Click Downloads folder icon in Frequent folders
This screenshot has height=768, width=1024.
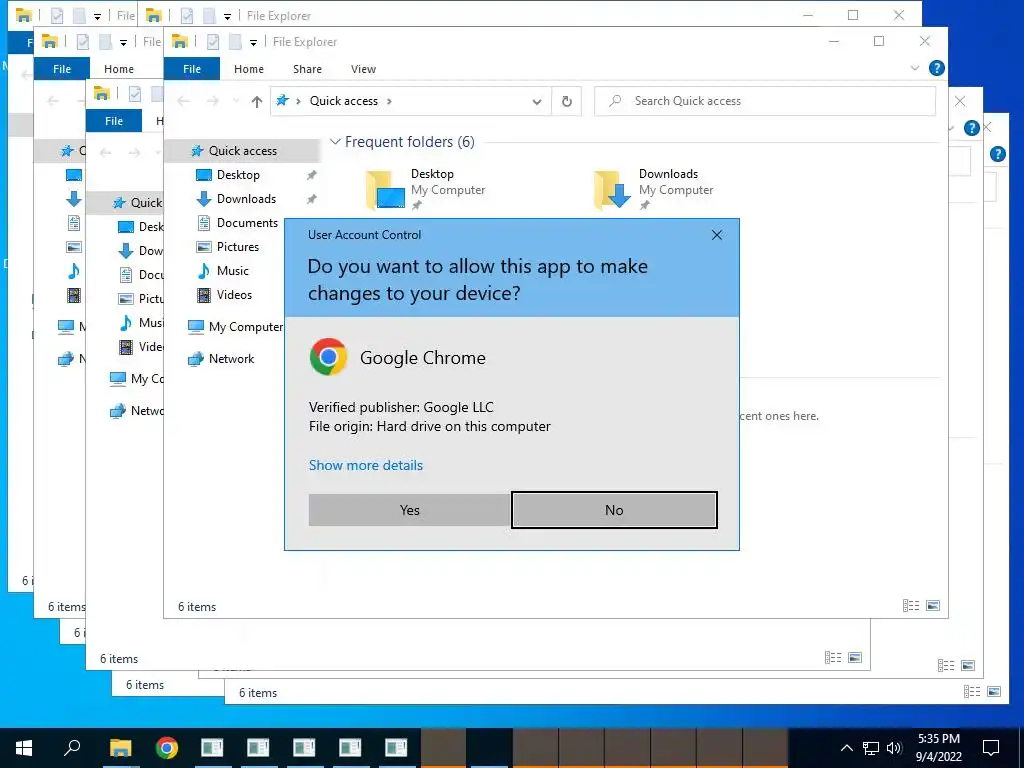tap(613, 189)
